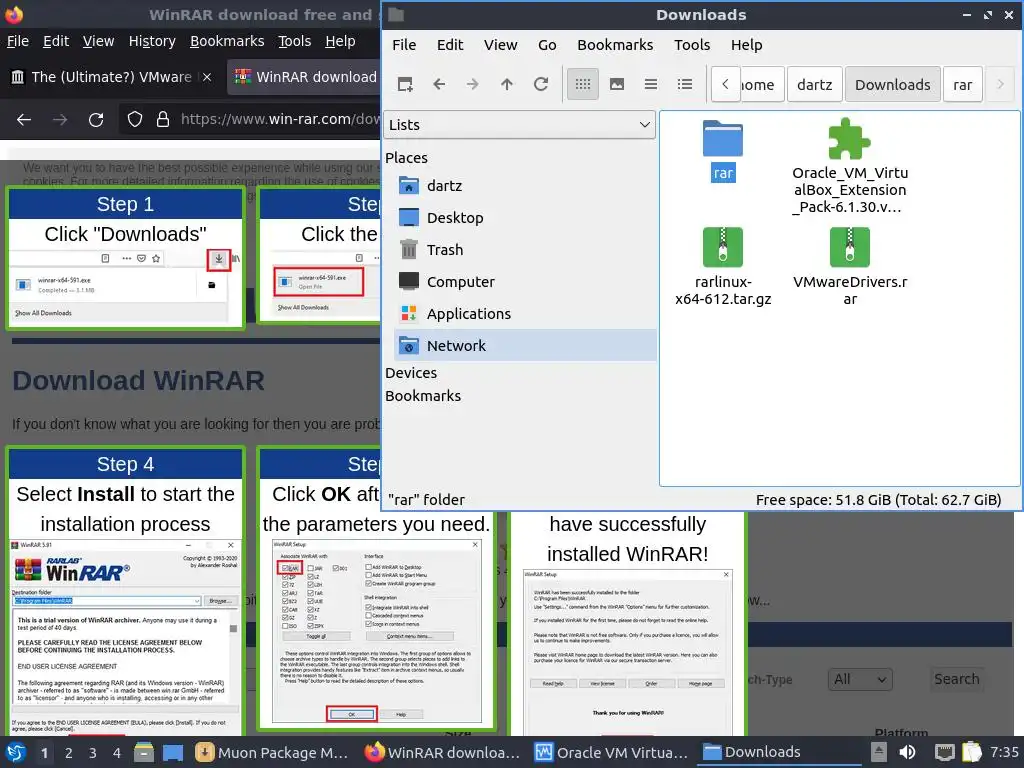Image resolution: width=1024 pixels, height=768 pixels.
Task: Click the Downloads path bar button
Action: pos(892,84)
